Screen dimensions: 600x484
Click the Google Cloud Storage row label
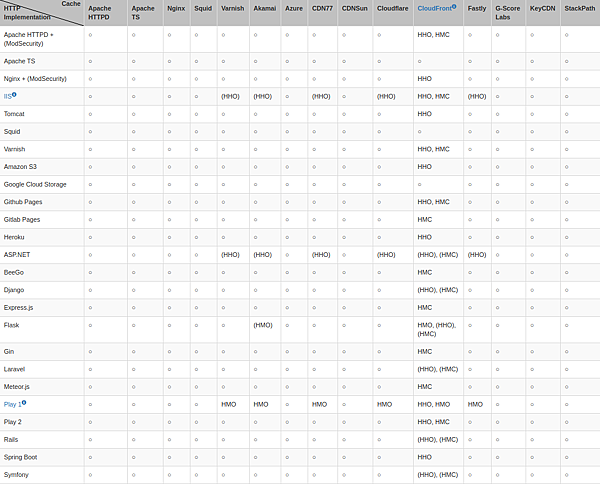[x=35, y=184]
